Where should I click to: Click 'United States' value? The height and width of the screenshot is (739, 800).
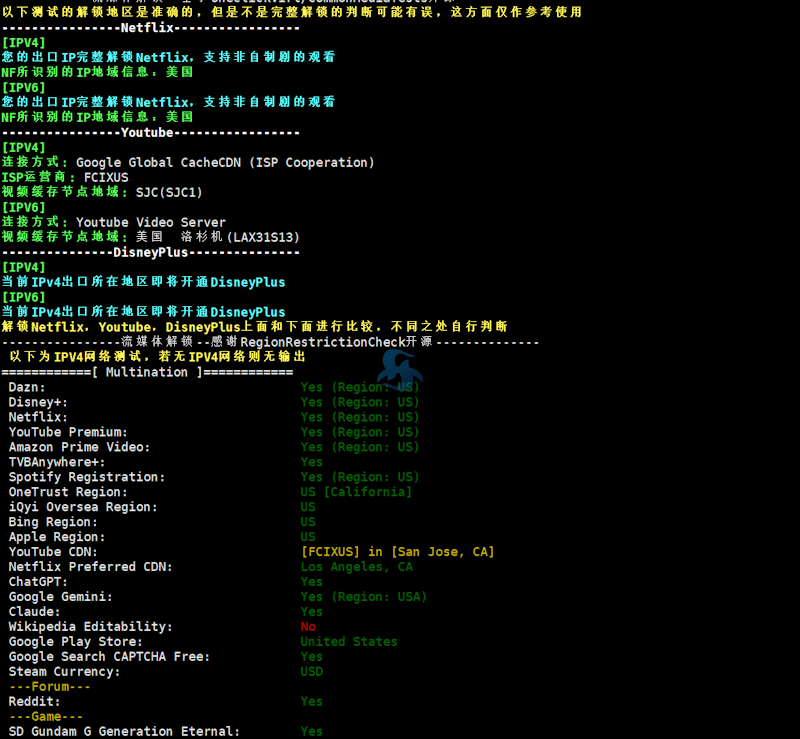[349, 642]
